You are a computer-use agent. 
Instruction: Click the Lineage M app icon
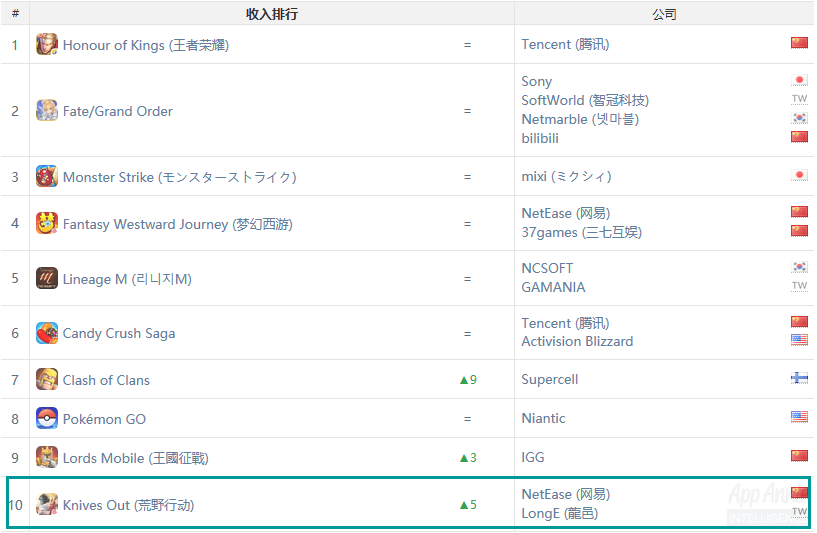click(x=46, y=278)
